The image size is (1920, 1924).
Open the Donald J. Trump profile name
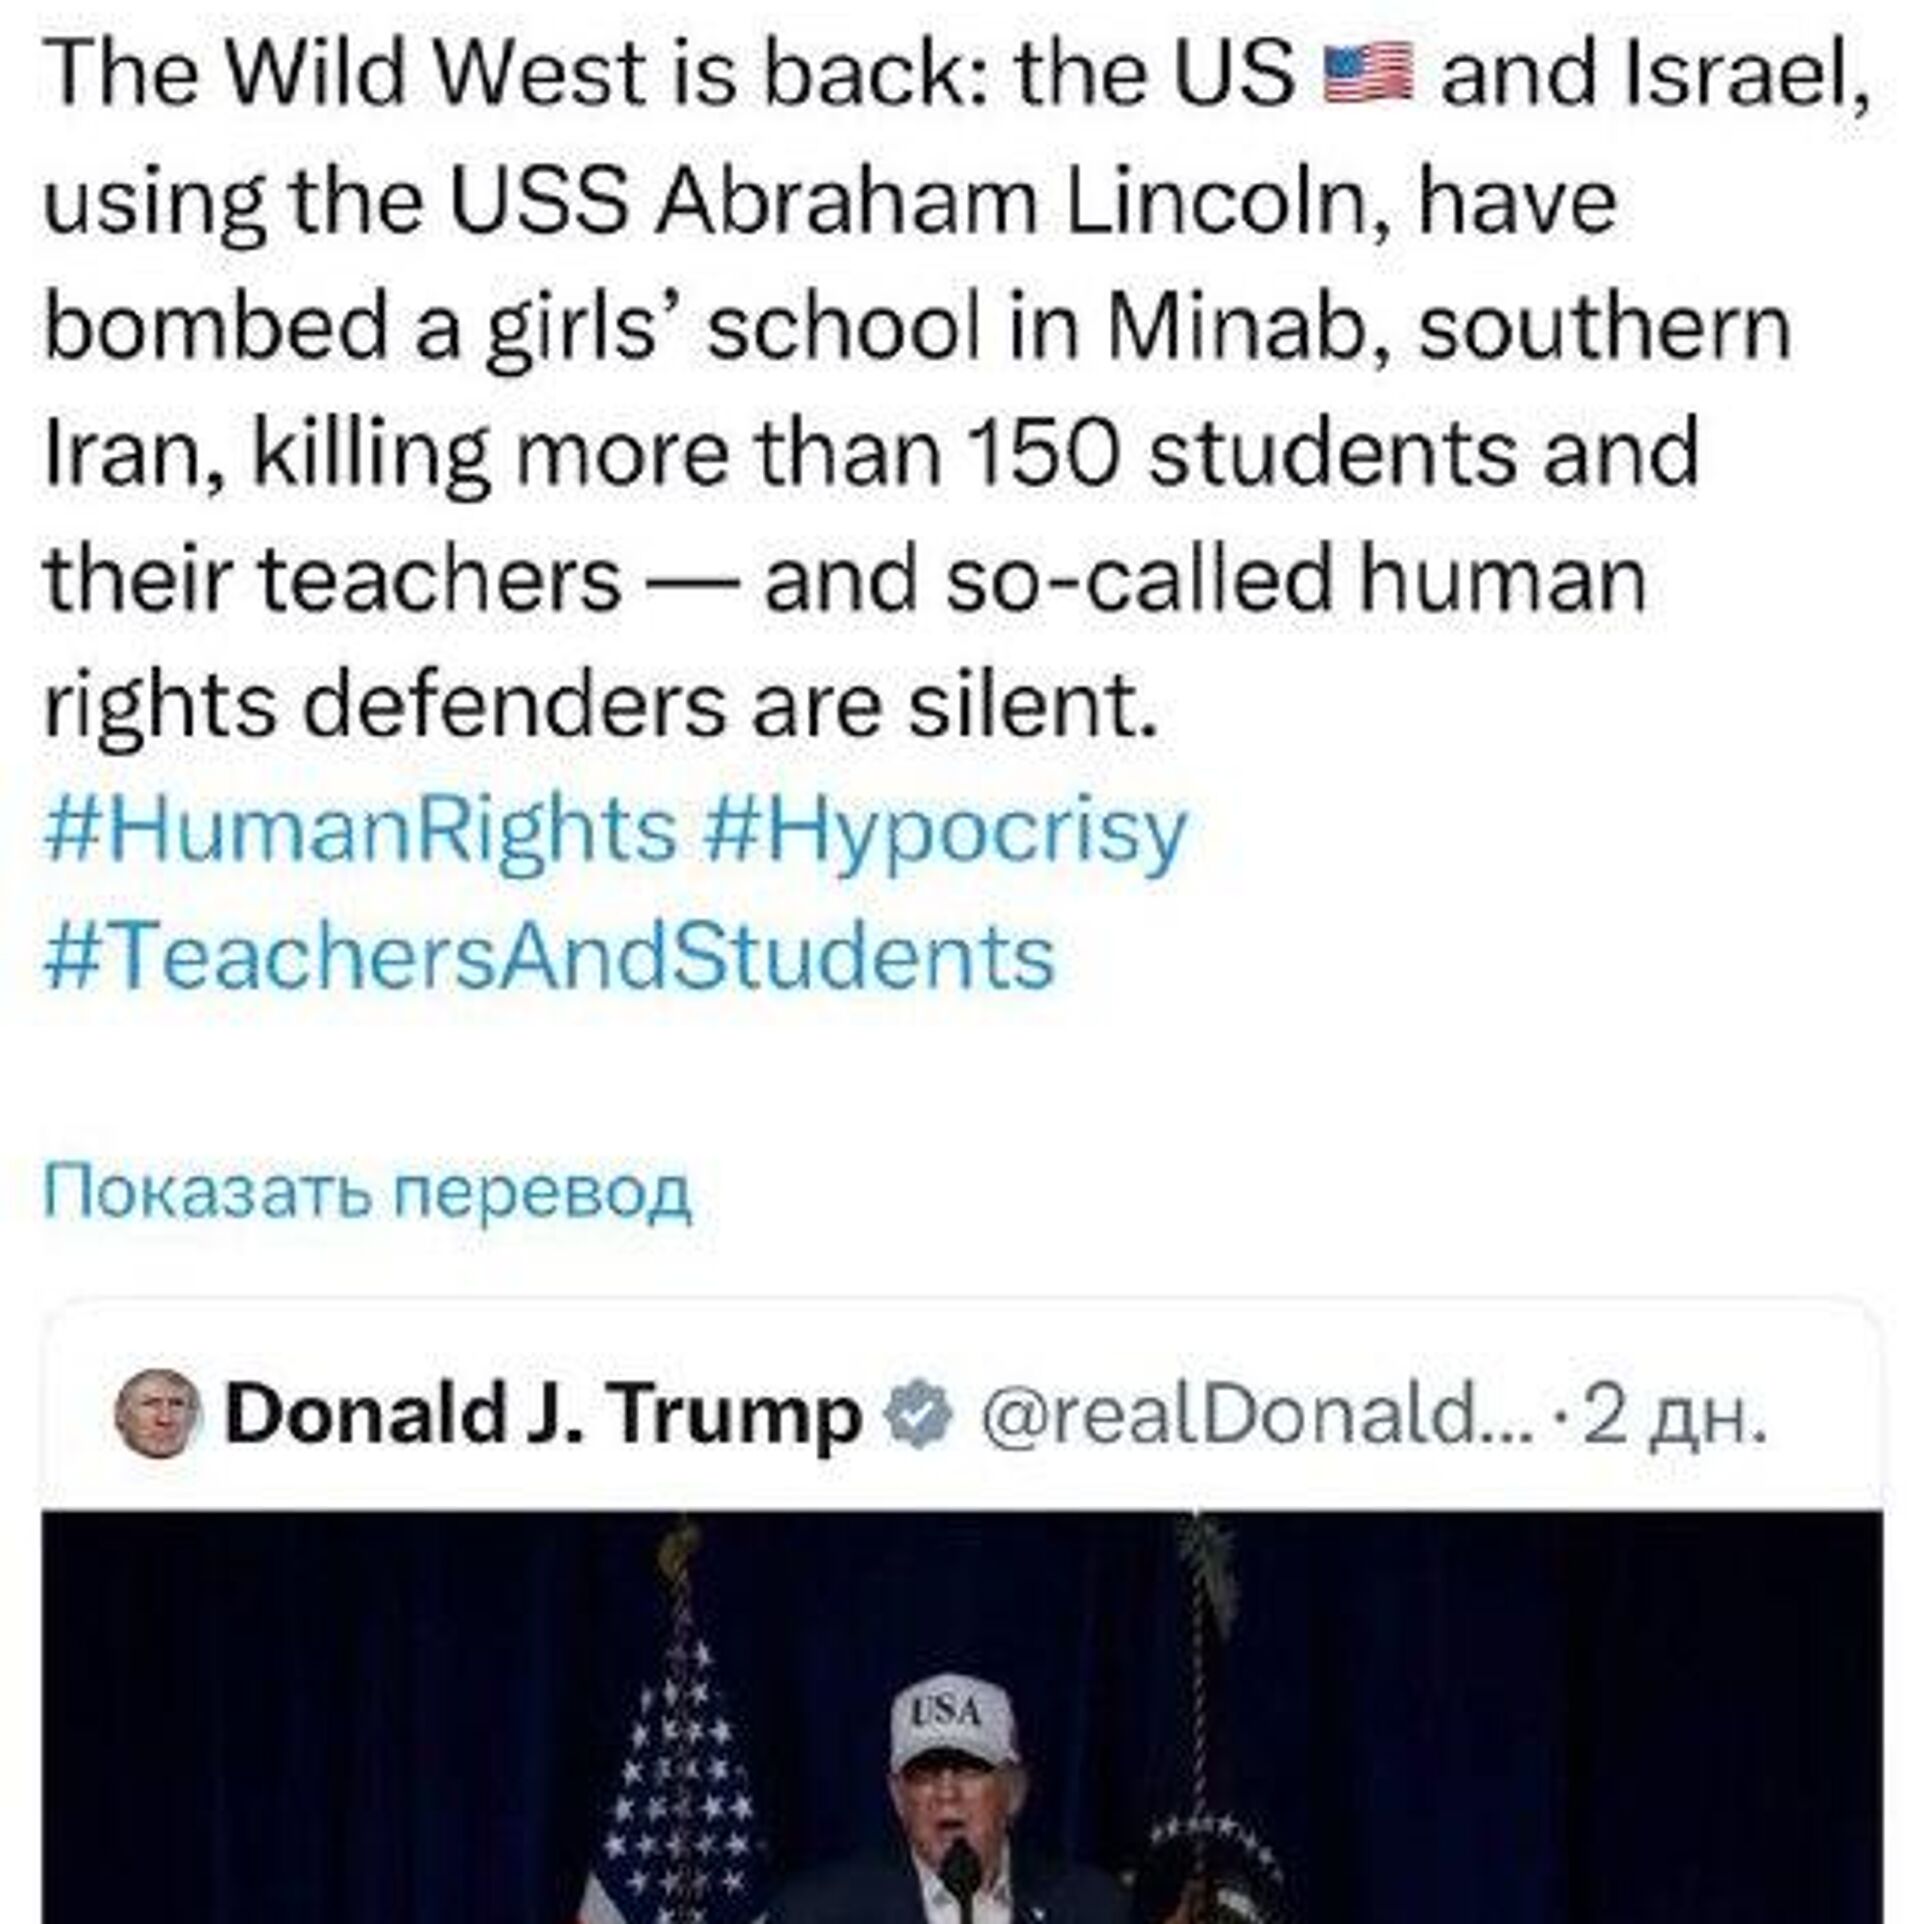543,1414
